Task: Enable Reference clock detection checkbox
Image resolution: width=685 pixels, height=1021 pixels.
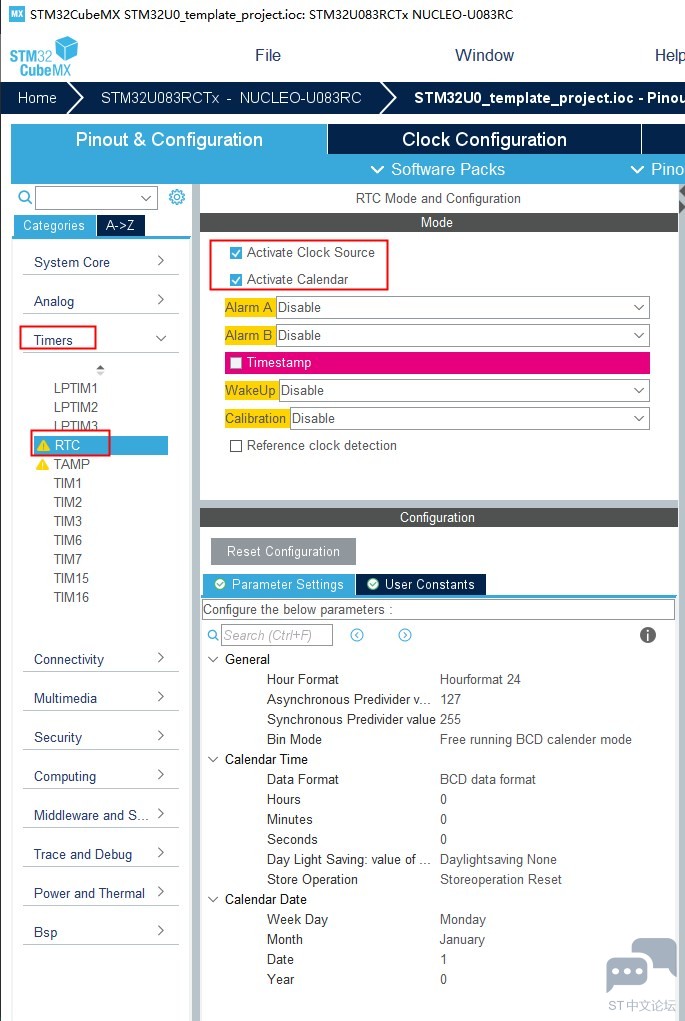Action: pyautogui.click(x=236, y=445)
